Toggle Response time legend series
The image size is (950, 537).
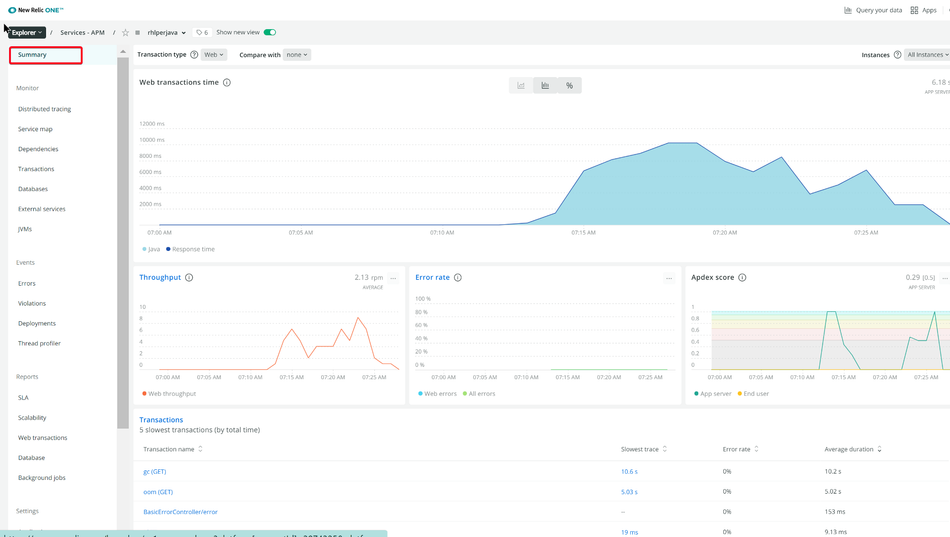click(190, 249)
